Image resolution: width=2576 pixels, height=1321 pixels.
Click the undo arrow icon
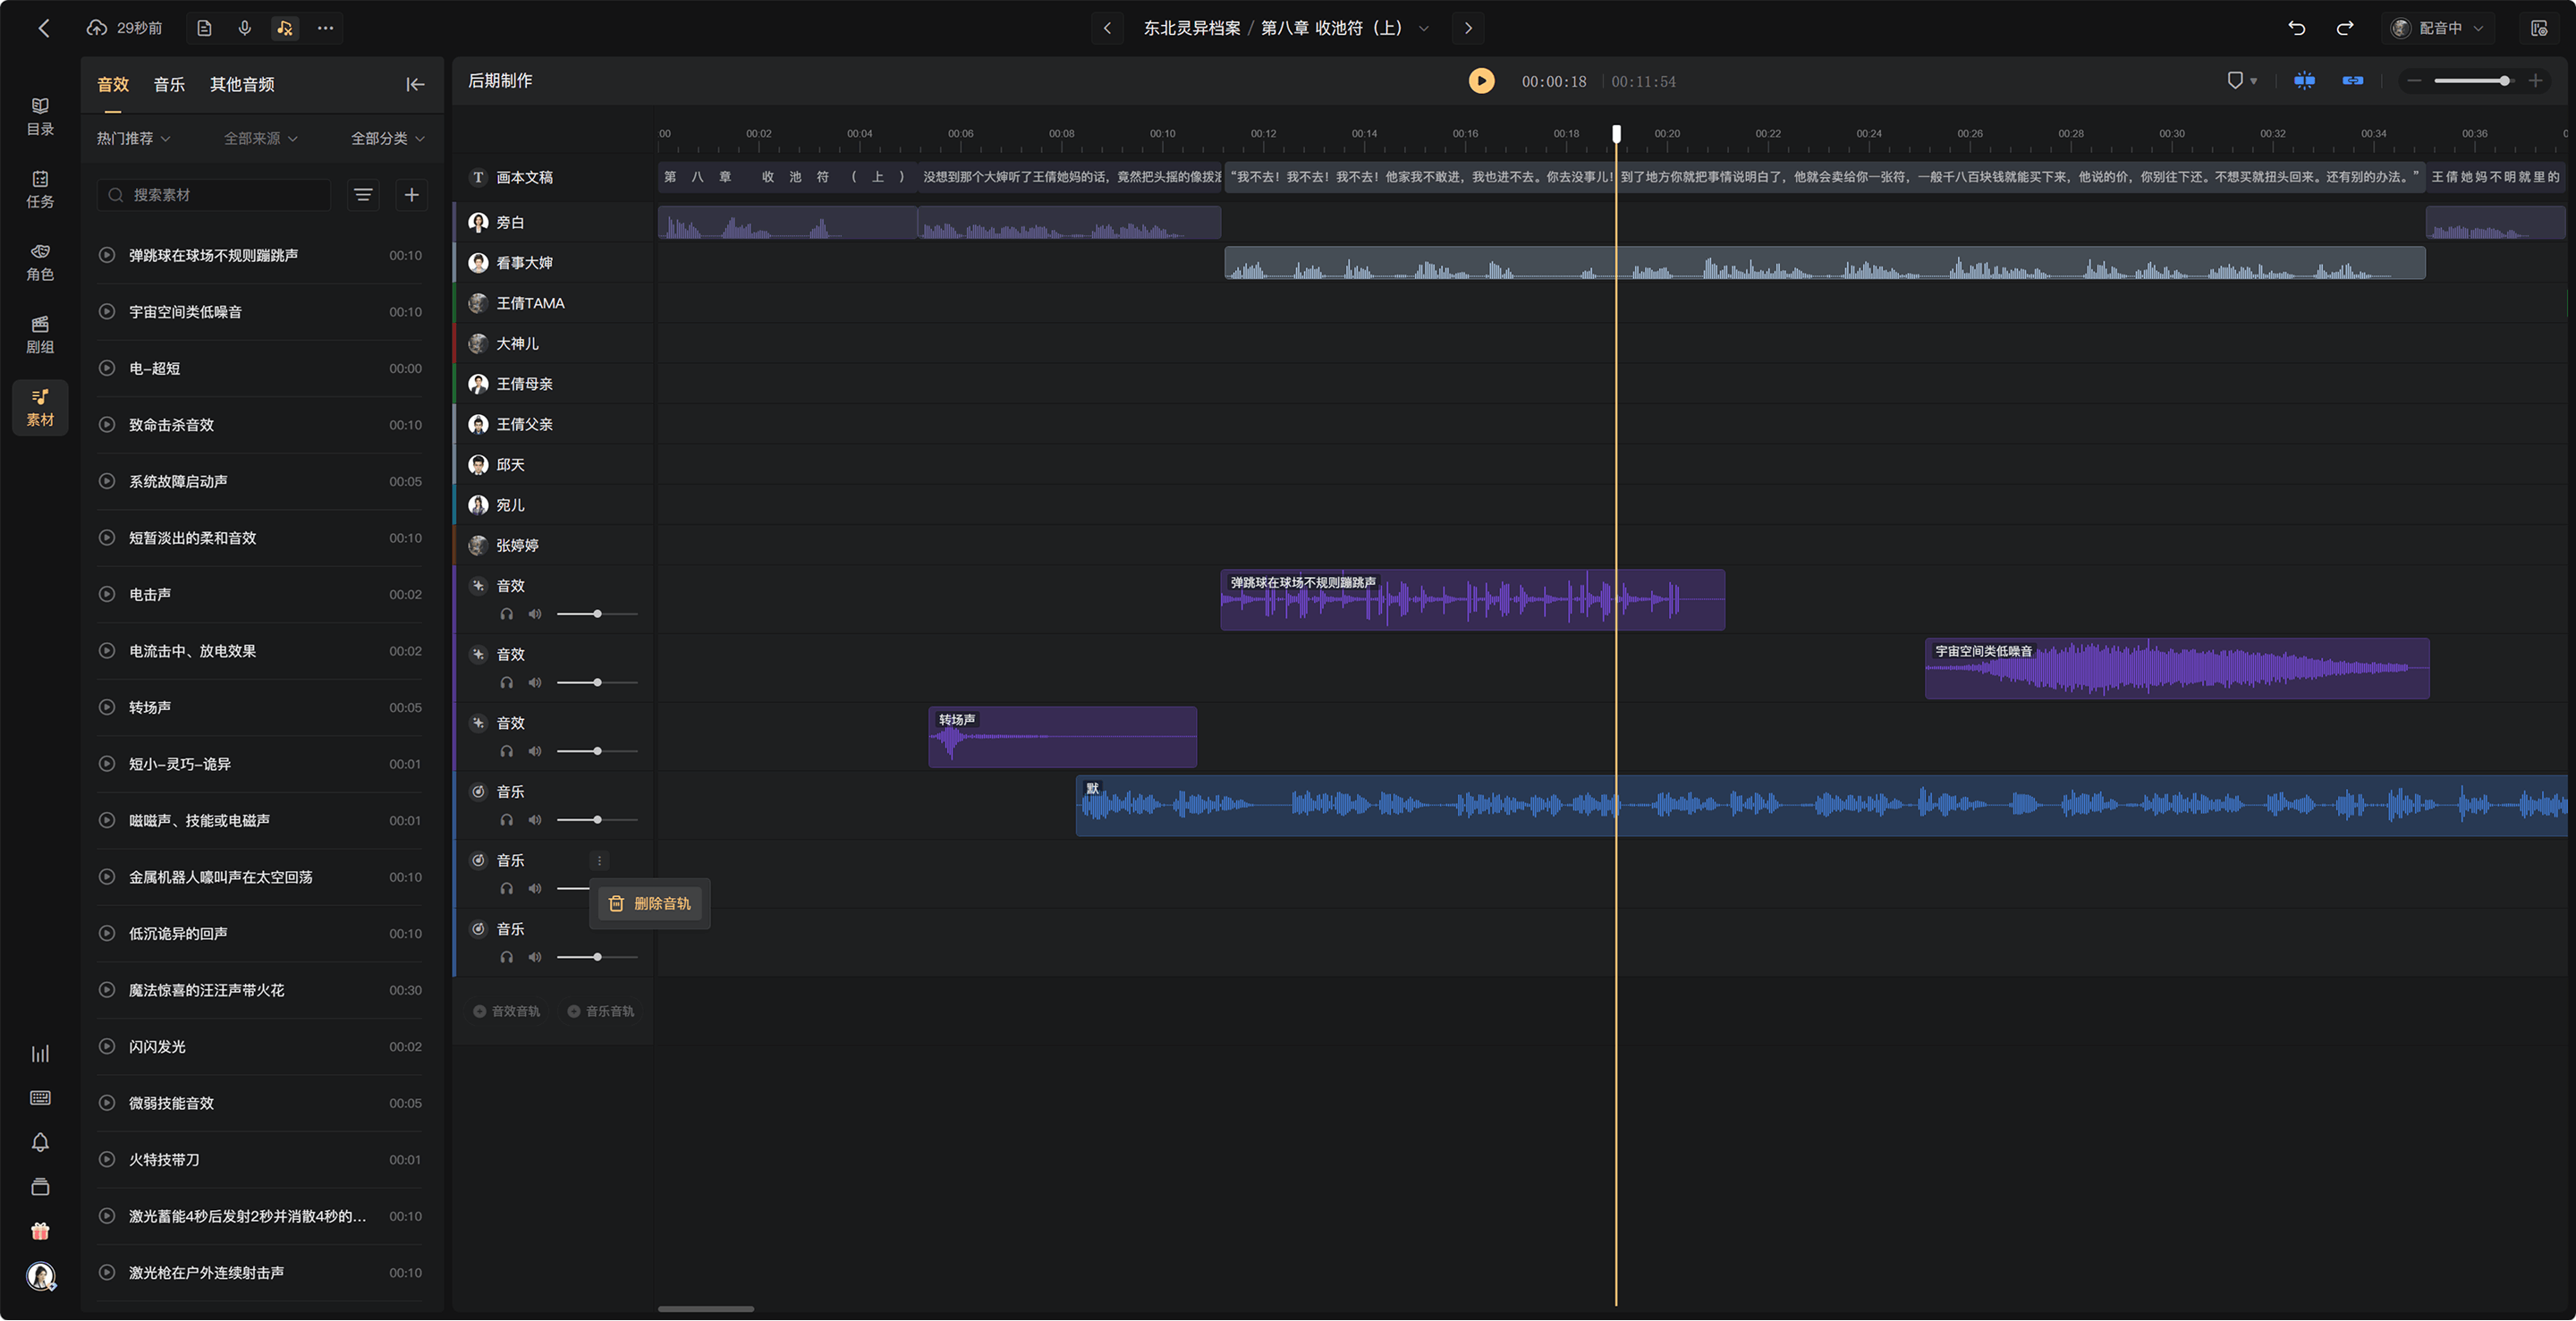2297,28
